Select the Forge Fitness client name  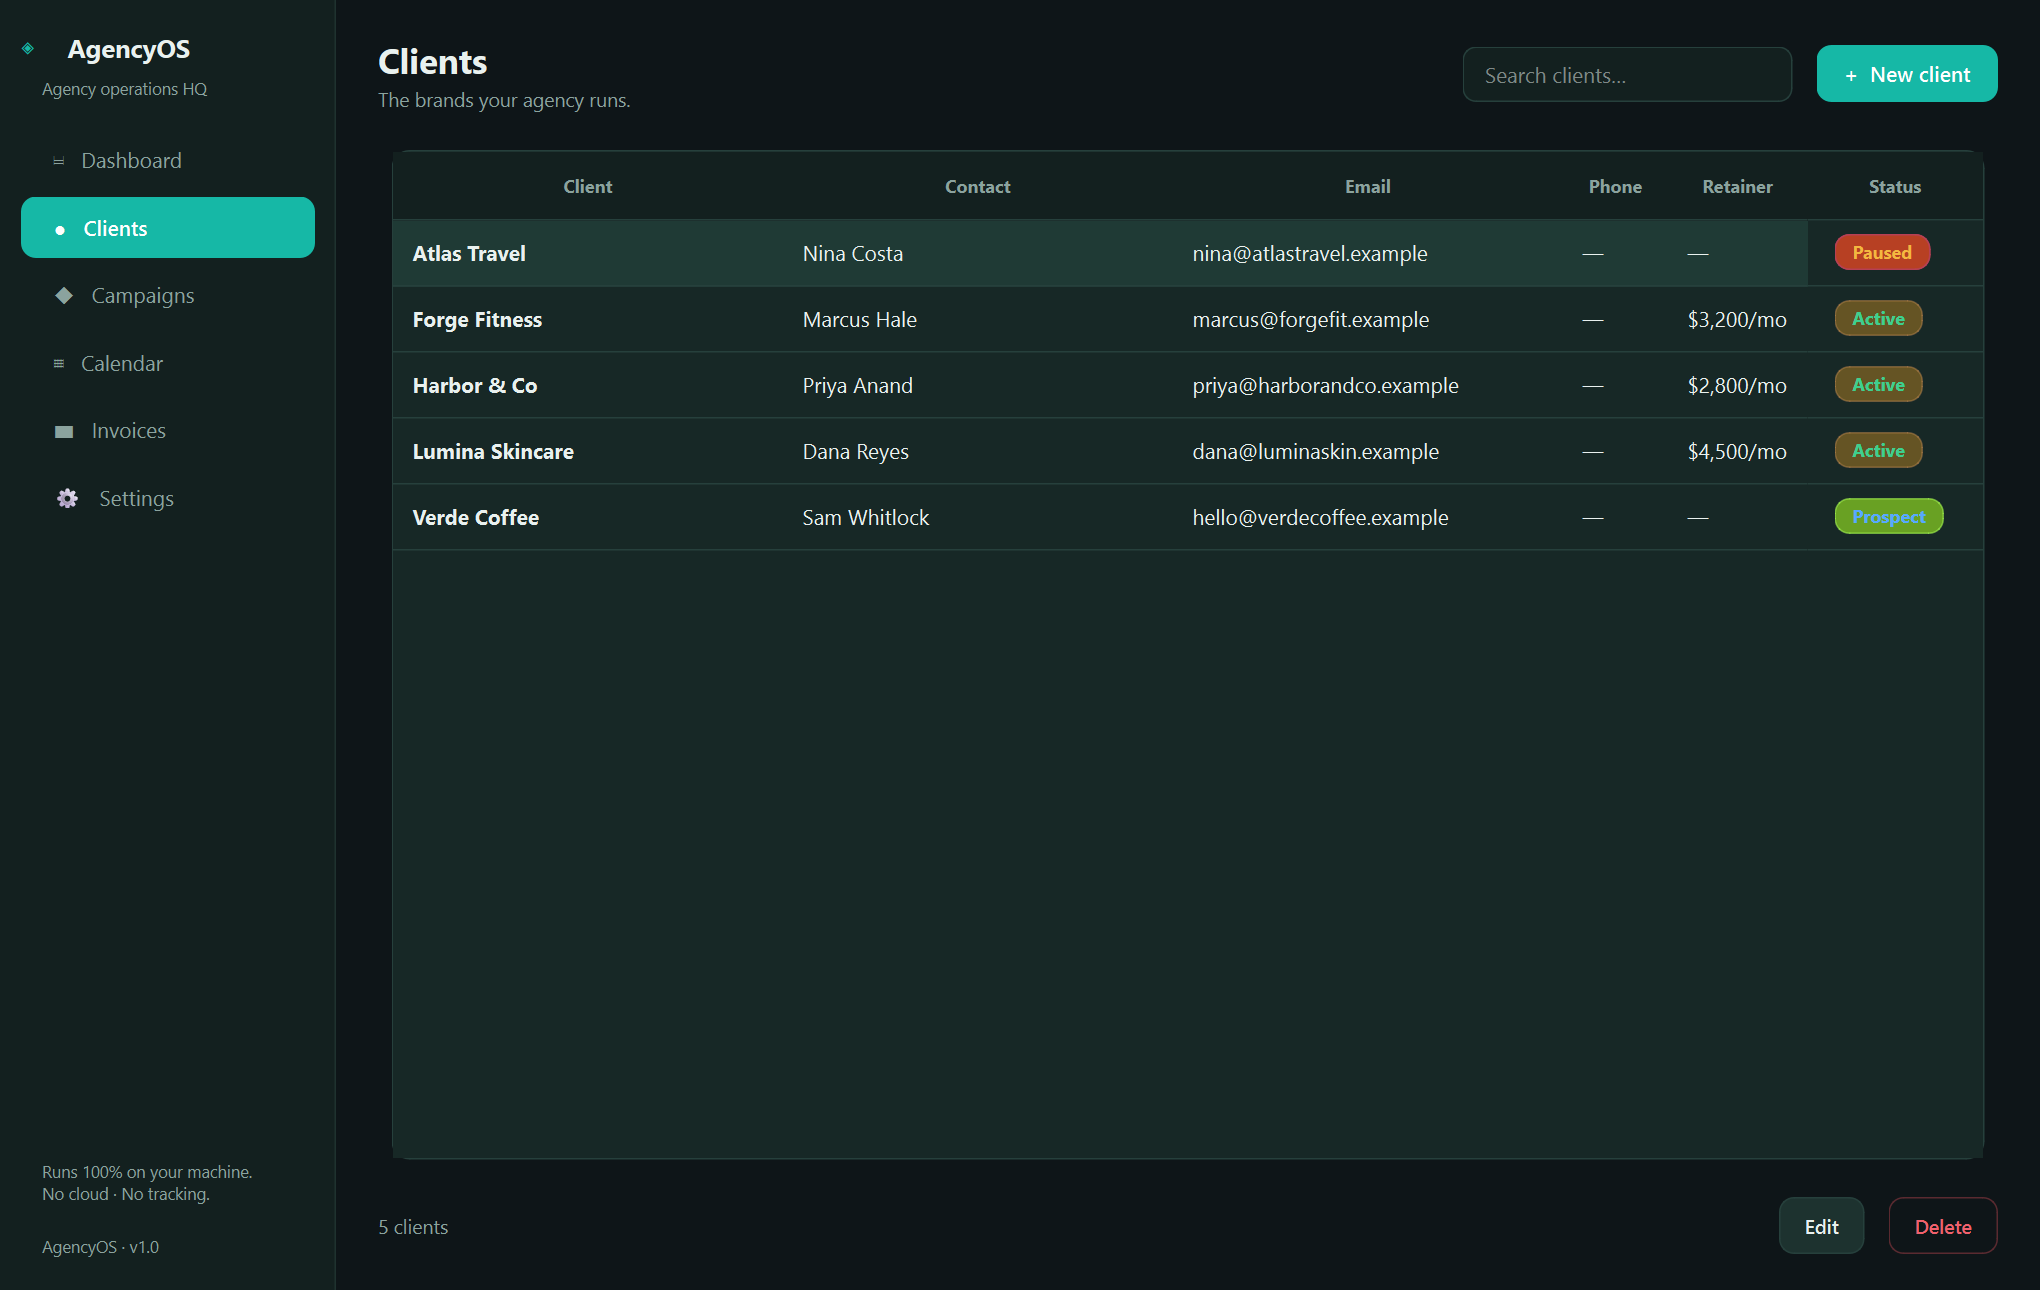tap(477, 320)
